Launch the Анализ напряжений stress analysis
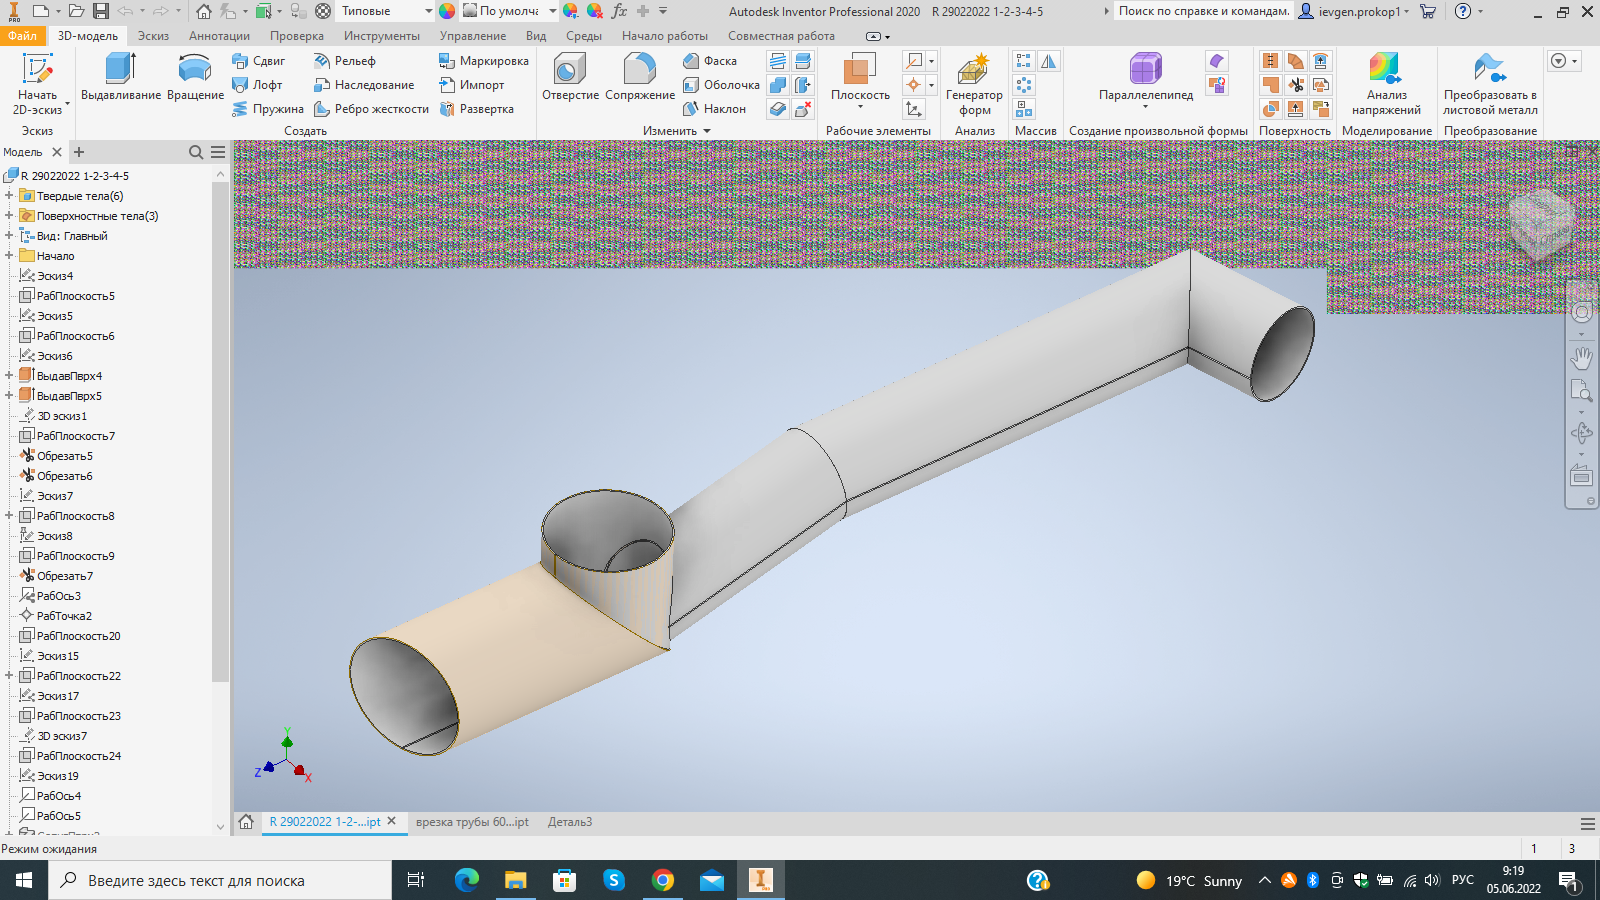This screenshot has width=1600, height=900. pyautogui.click(x=1386, y=84)
